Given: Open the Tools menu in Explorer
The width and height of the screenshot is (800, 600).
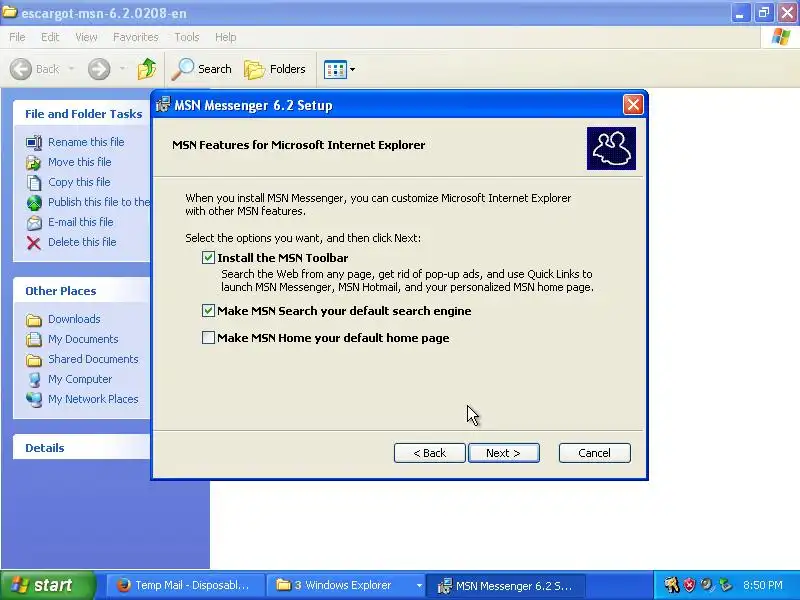Looking at the screenshot, I should pos(187,37).
